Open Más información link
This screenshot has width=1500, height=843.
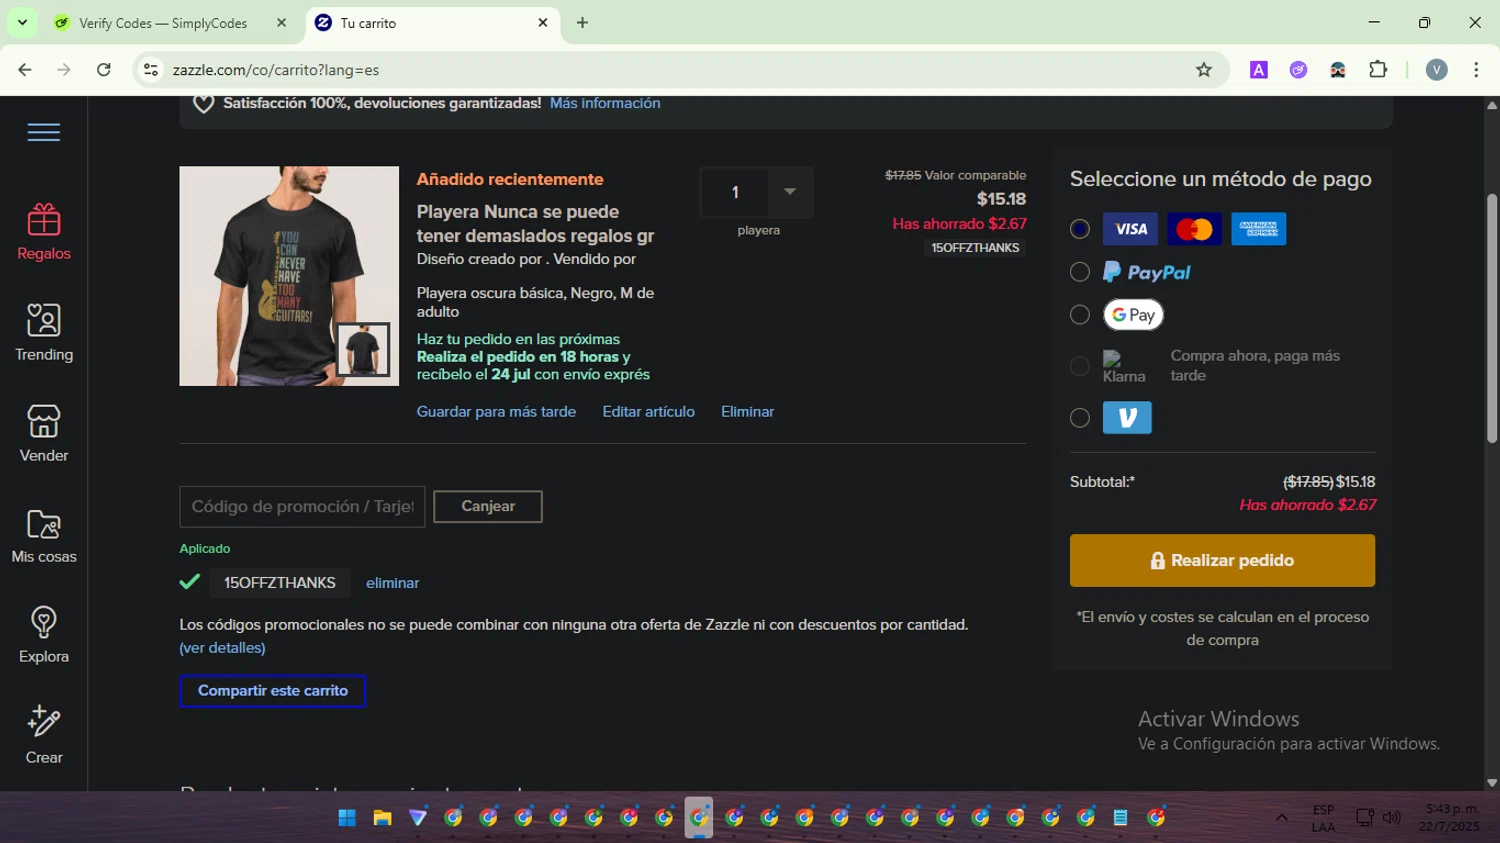[605, 103]
